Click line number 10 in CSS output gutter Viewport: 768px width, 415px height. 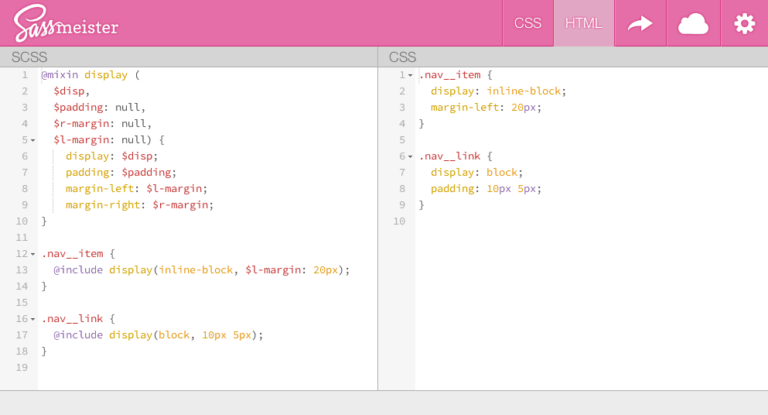399,221
